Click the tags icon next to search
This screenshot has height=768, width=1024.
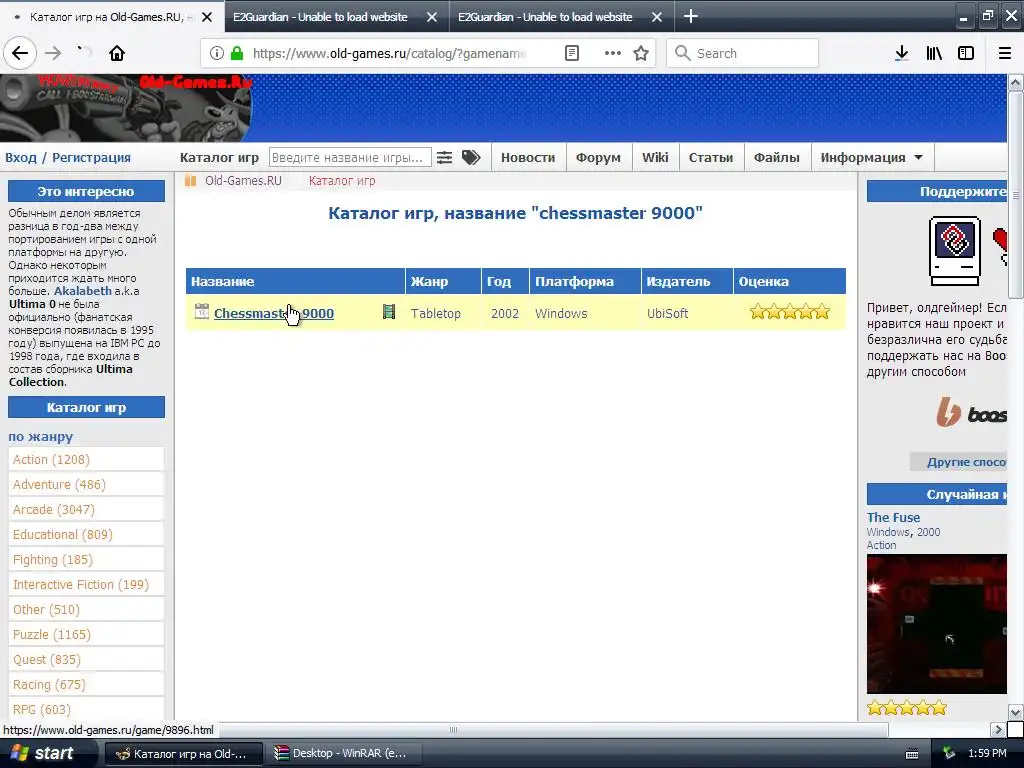[471, 157]
